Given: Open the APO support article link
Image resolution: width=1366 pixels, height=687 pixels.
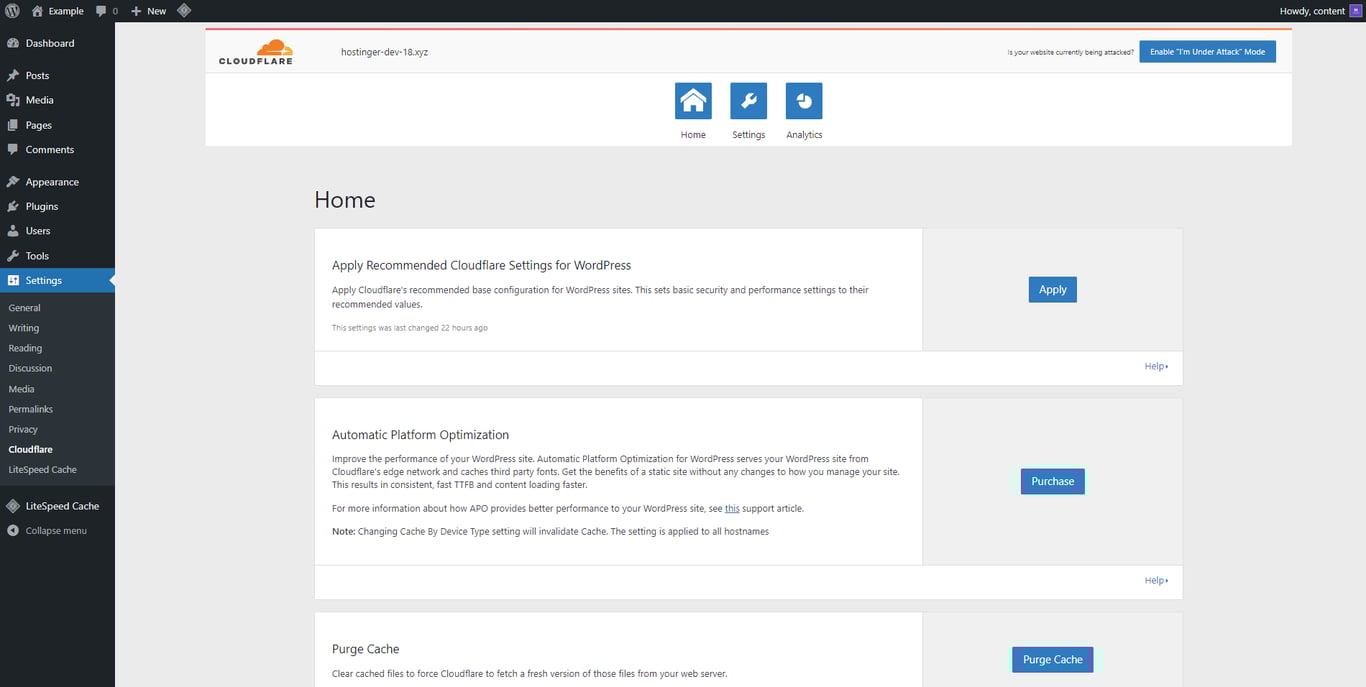Looking at the screenshot, I should click(x=731, y=508).
